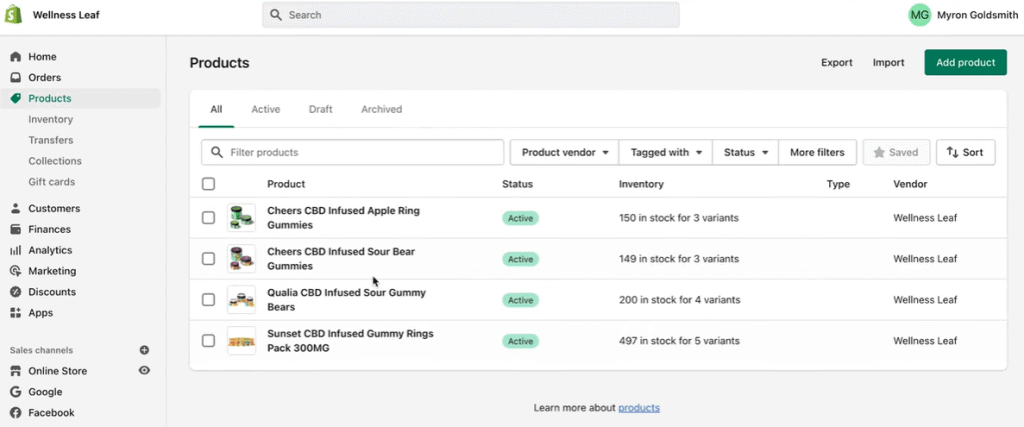Follow the products help link
Viewport: 1024px width, 427px height.
coord(639,407)
